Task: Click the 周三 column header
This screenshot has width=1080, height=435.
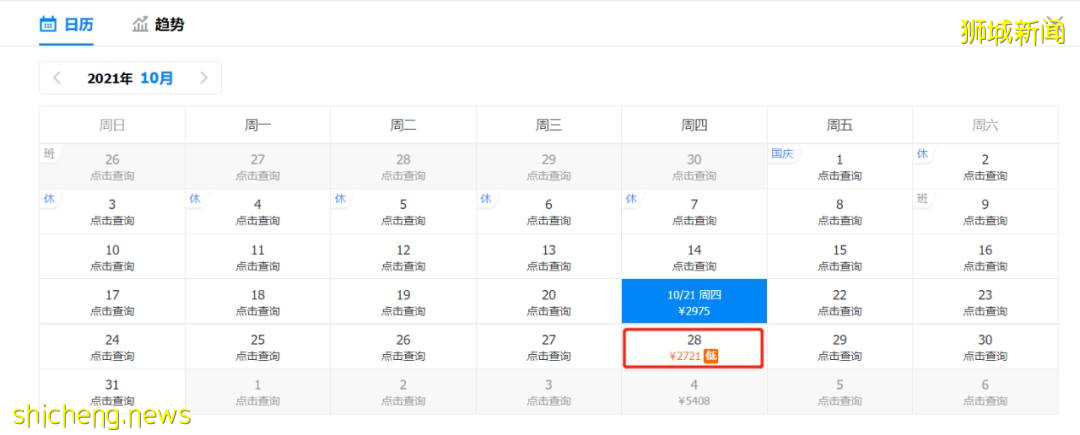Action: (x=548, y=125)
